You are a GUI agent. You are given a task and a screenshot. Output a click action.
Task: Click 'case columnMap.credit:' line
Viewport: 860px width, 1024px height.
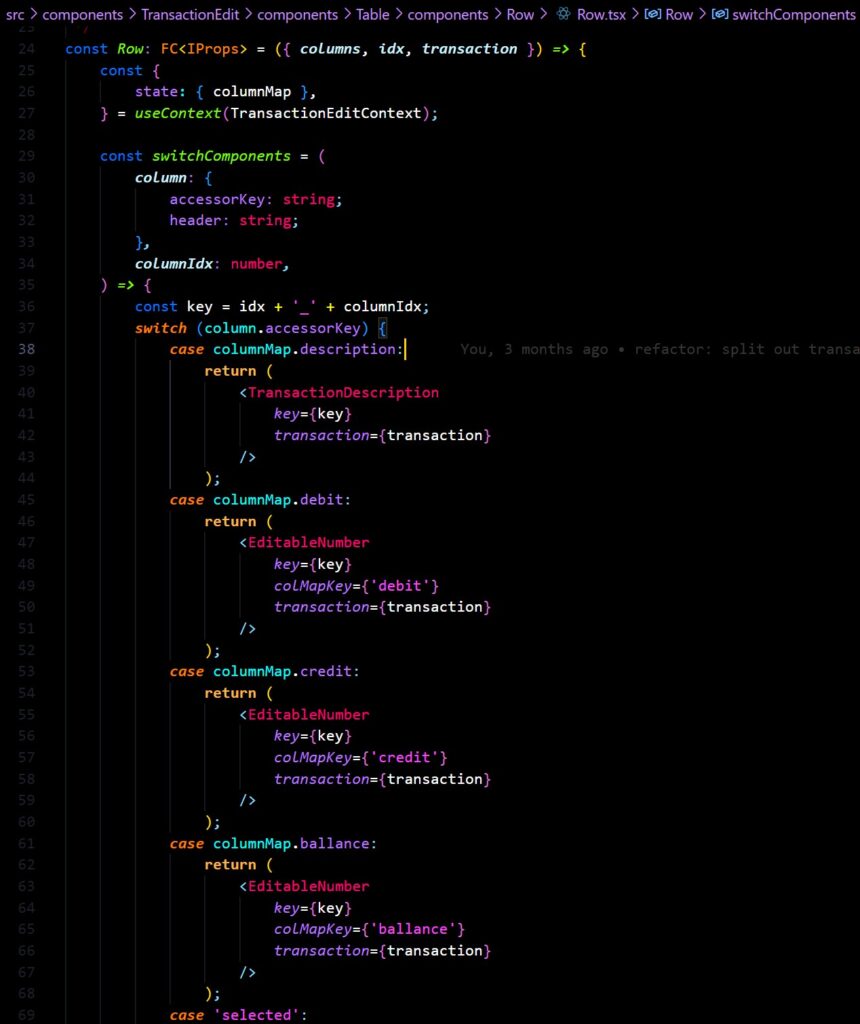coord(264,671)
